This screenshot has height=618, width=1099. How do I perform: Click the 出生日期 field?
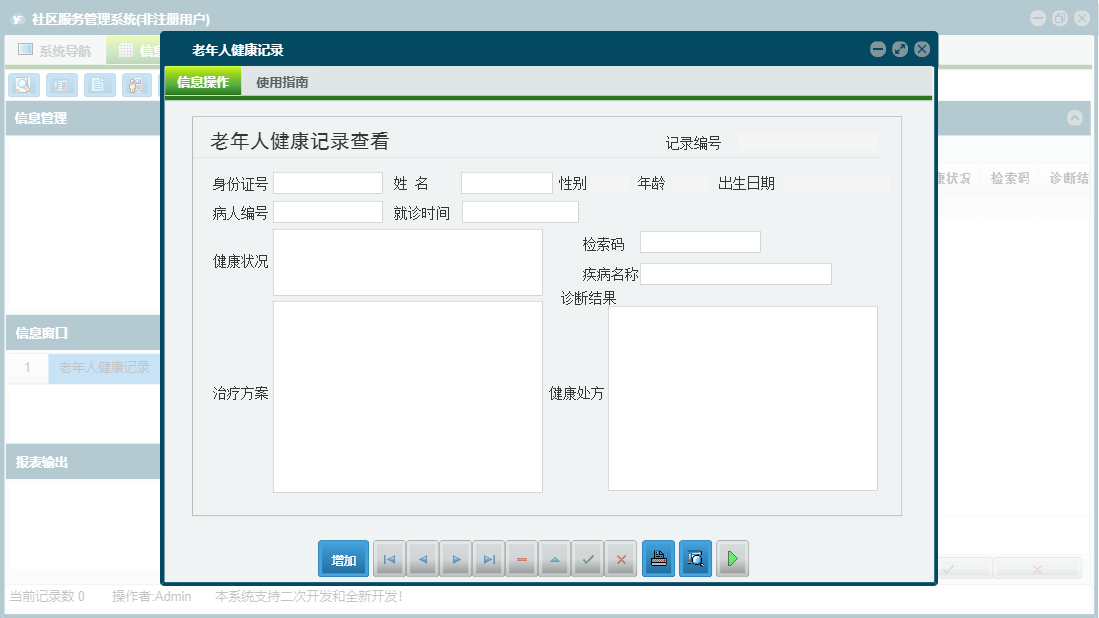tap(836, 183)
